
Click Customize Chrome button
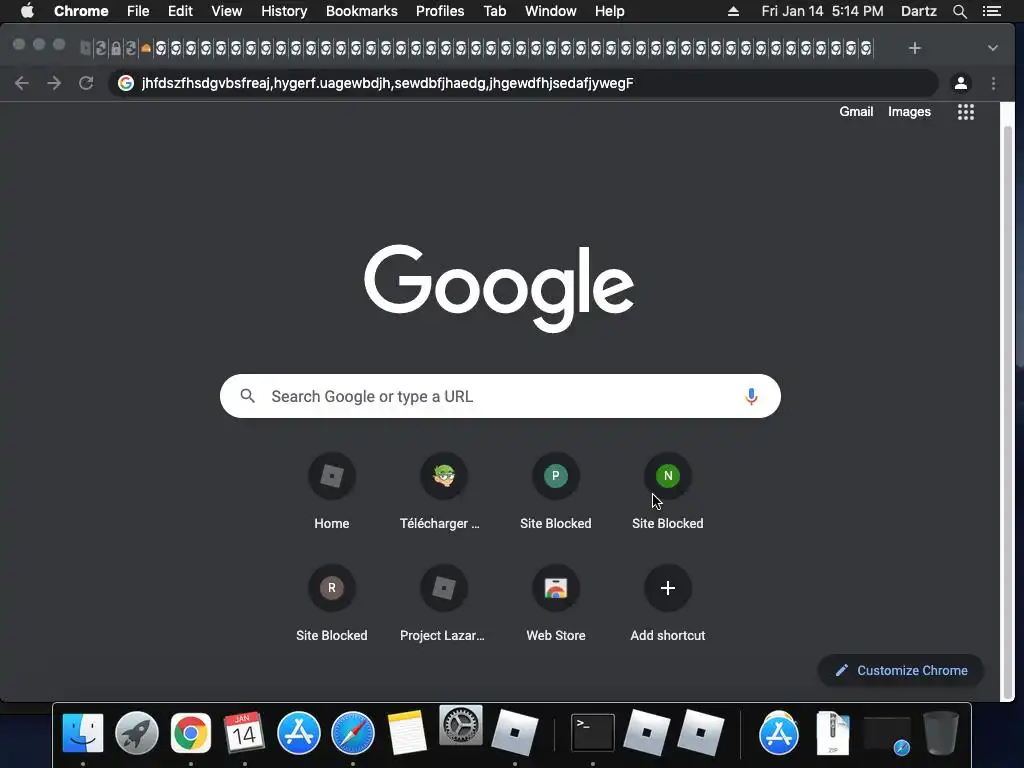click(x=901, y=671)
